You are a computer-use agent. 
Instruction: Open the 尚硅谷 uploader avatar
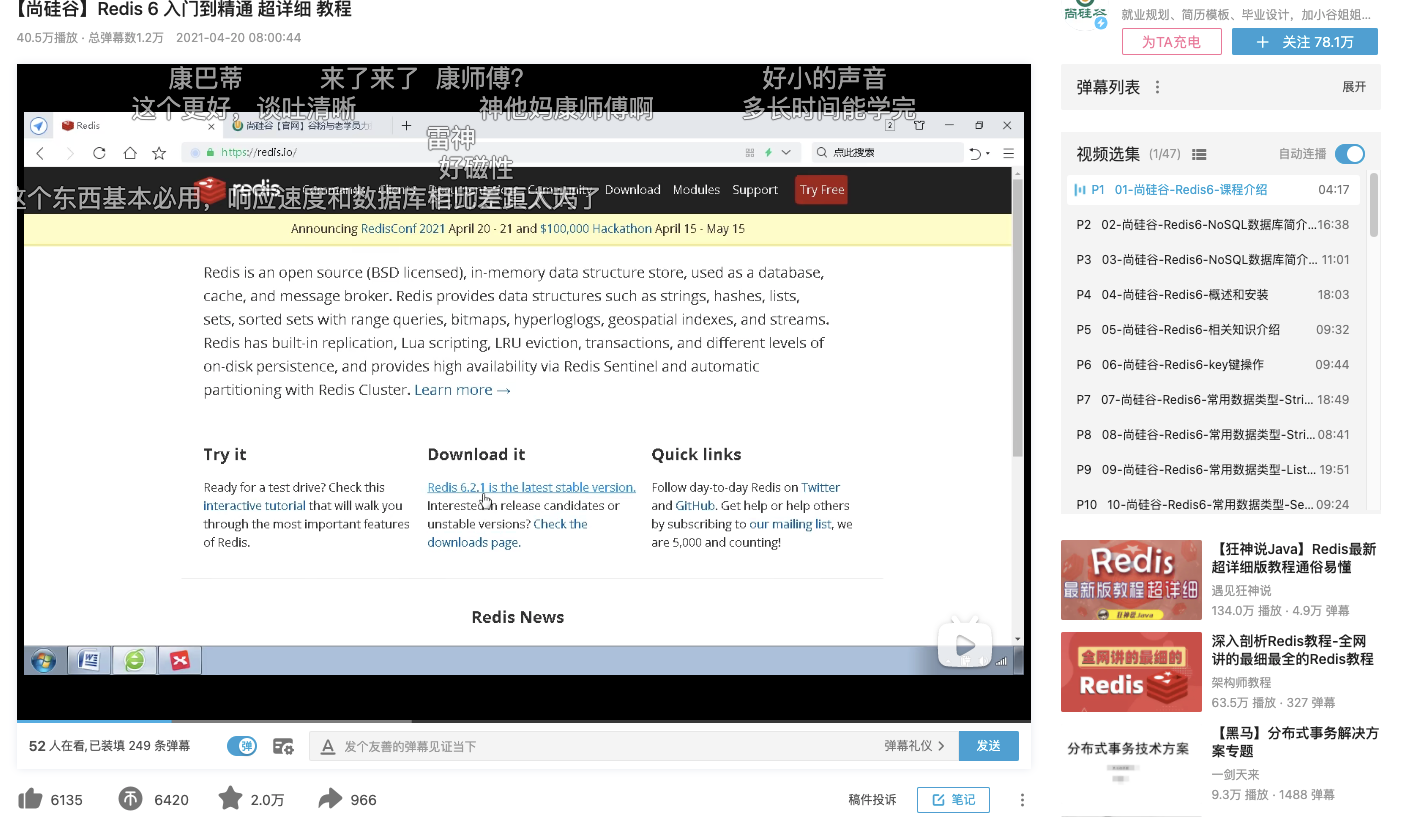1085,12
